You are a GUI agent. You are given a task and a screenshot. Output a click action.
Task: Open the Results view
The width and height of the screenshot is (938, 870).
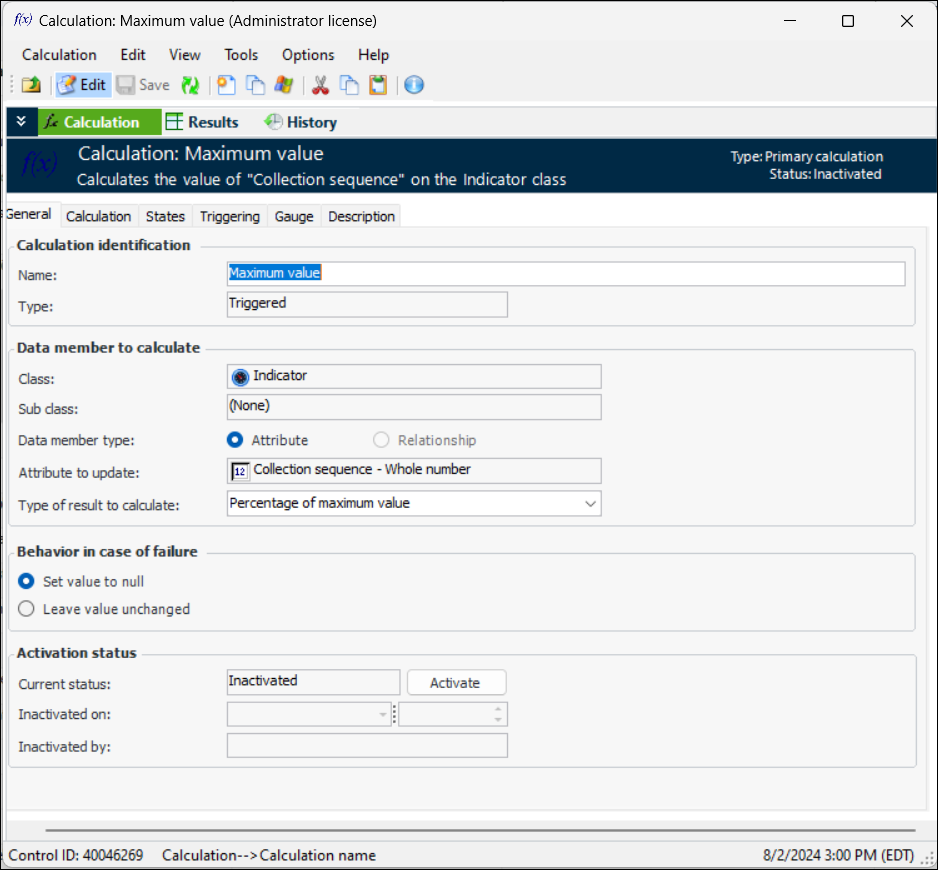click(x=202, y=122)
